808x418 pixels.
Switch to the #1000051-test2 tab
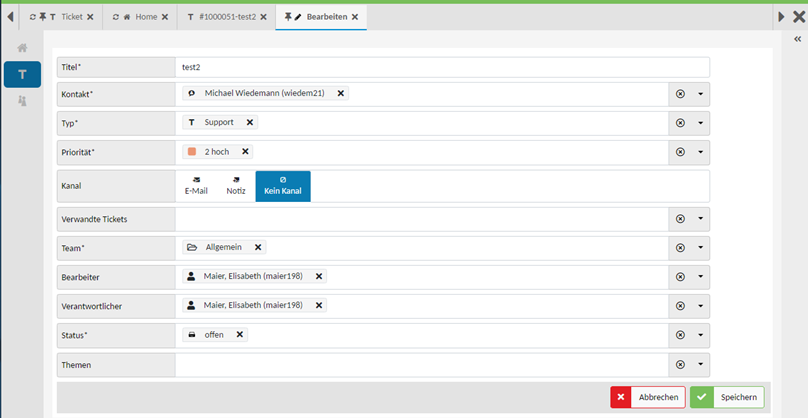pos(224,17)
